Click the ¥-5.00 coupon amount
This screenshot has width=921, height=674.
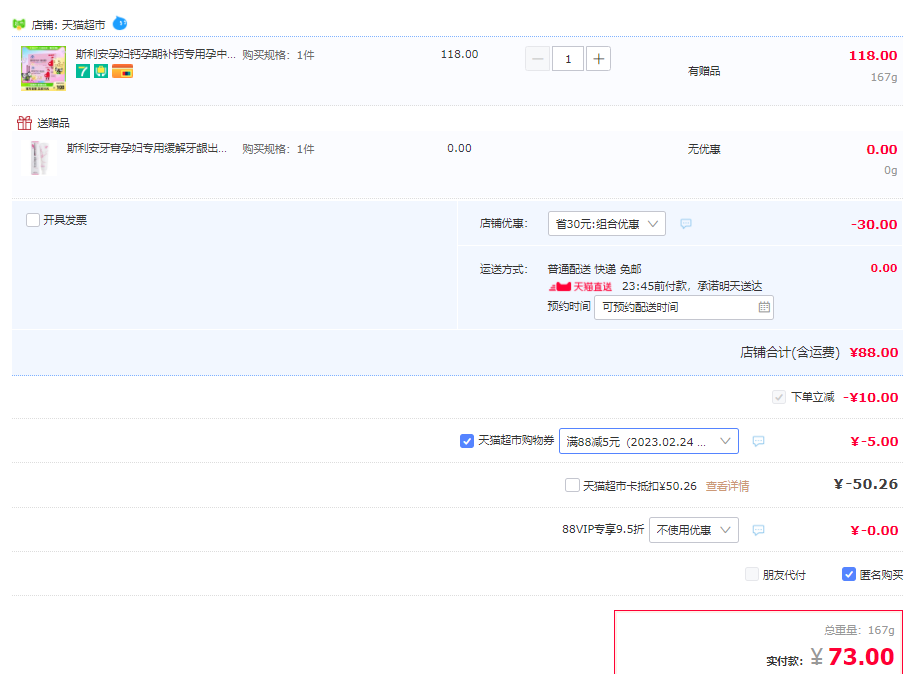coord(874,441)
